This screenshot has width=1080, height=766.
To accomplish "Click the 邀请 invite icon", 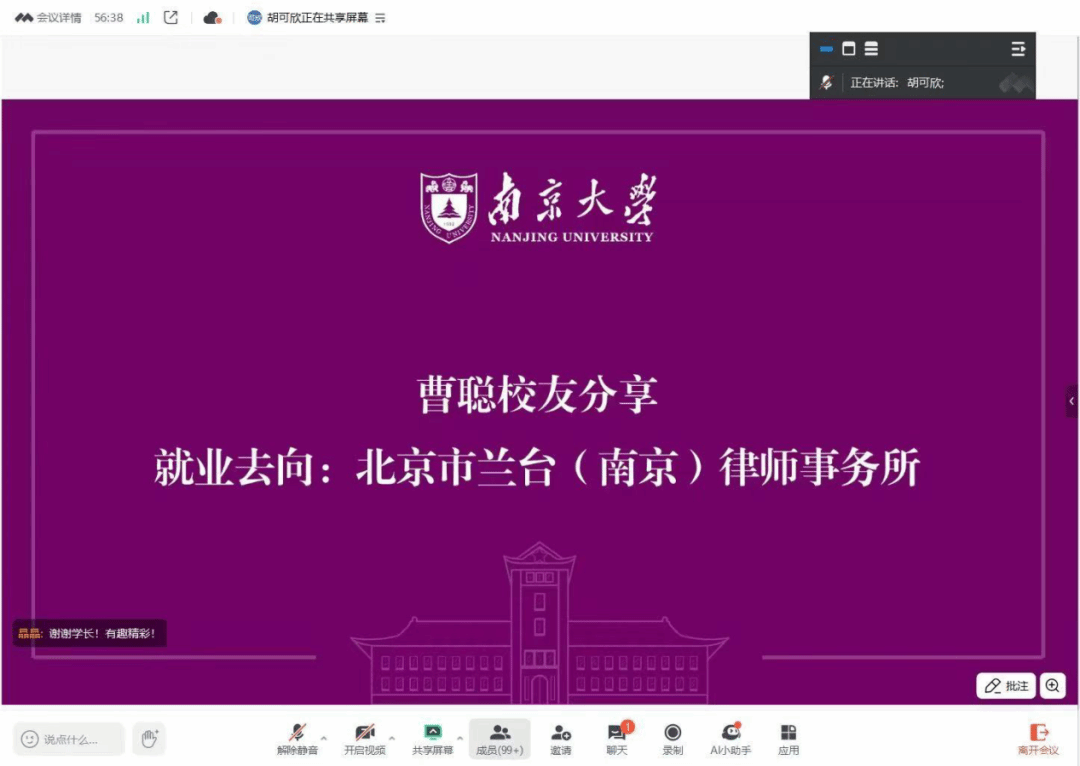I will click(561, 738).
